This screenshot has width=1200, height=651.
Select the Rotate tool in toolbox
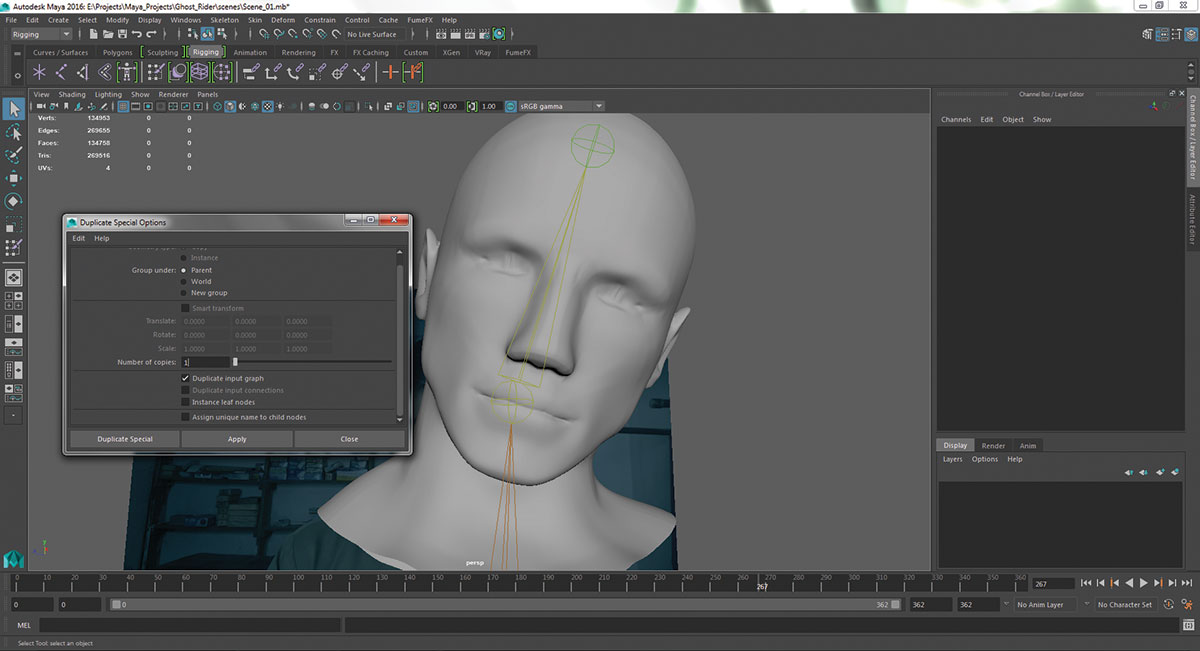click(14, 201)
